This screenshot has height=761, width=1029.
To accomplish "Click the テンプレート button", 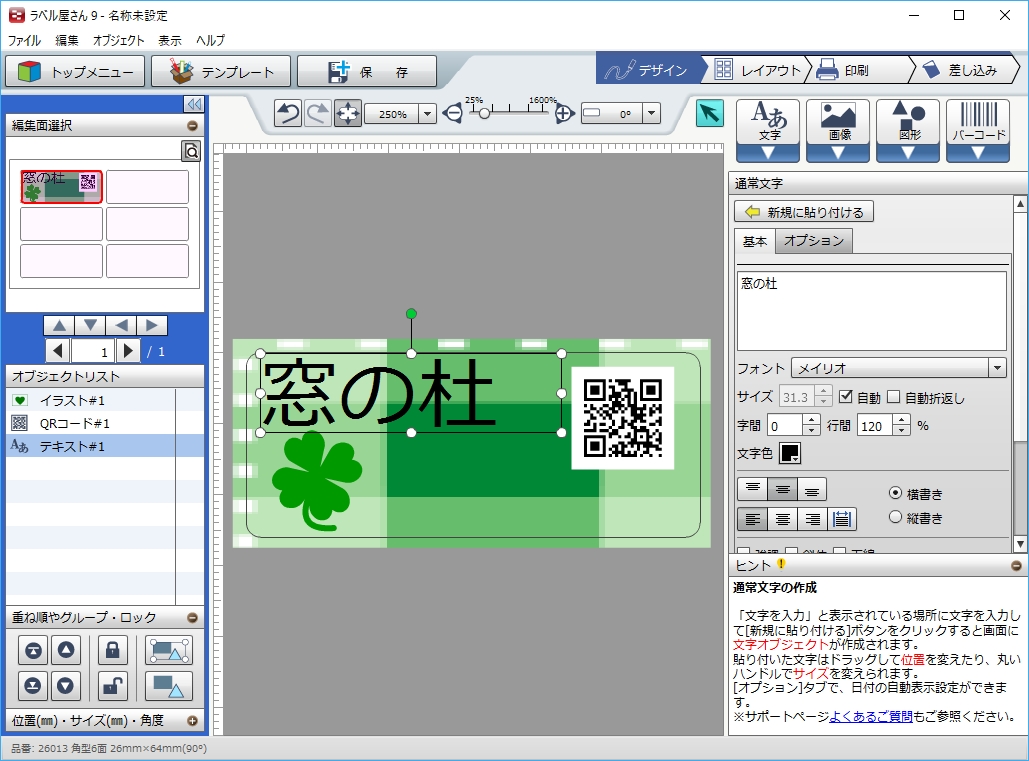I will pos(220,72).
